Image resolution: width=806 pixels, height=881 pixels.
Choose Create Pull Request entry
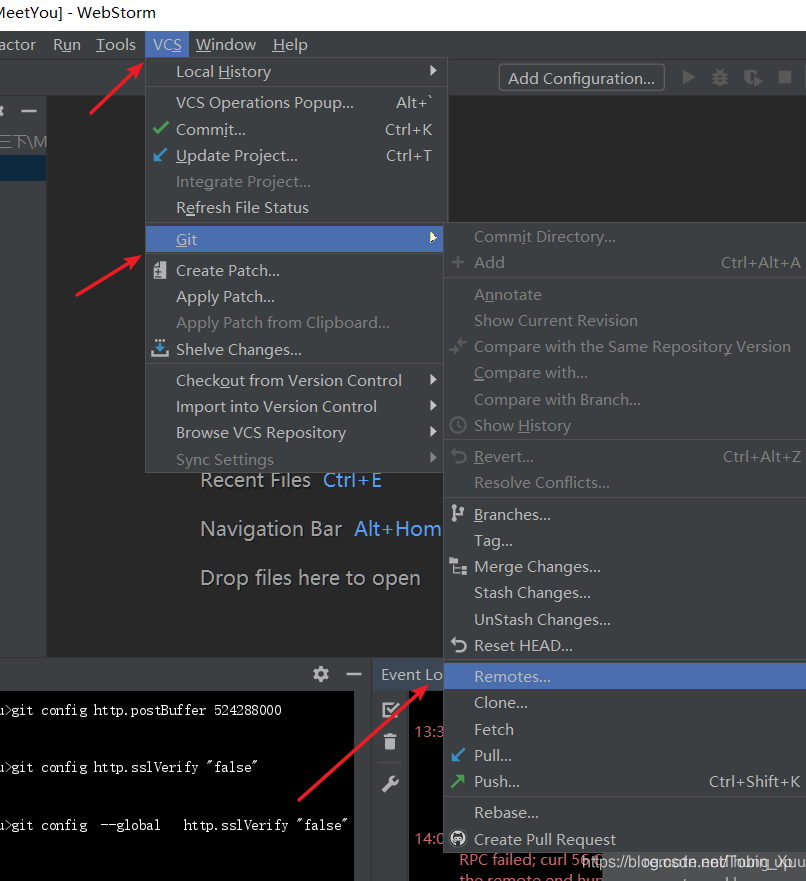click(x=625, y=839)
